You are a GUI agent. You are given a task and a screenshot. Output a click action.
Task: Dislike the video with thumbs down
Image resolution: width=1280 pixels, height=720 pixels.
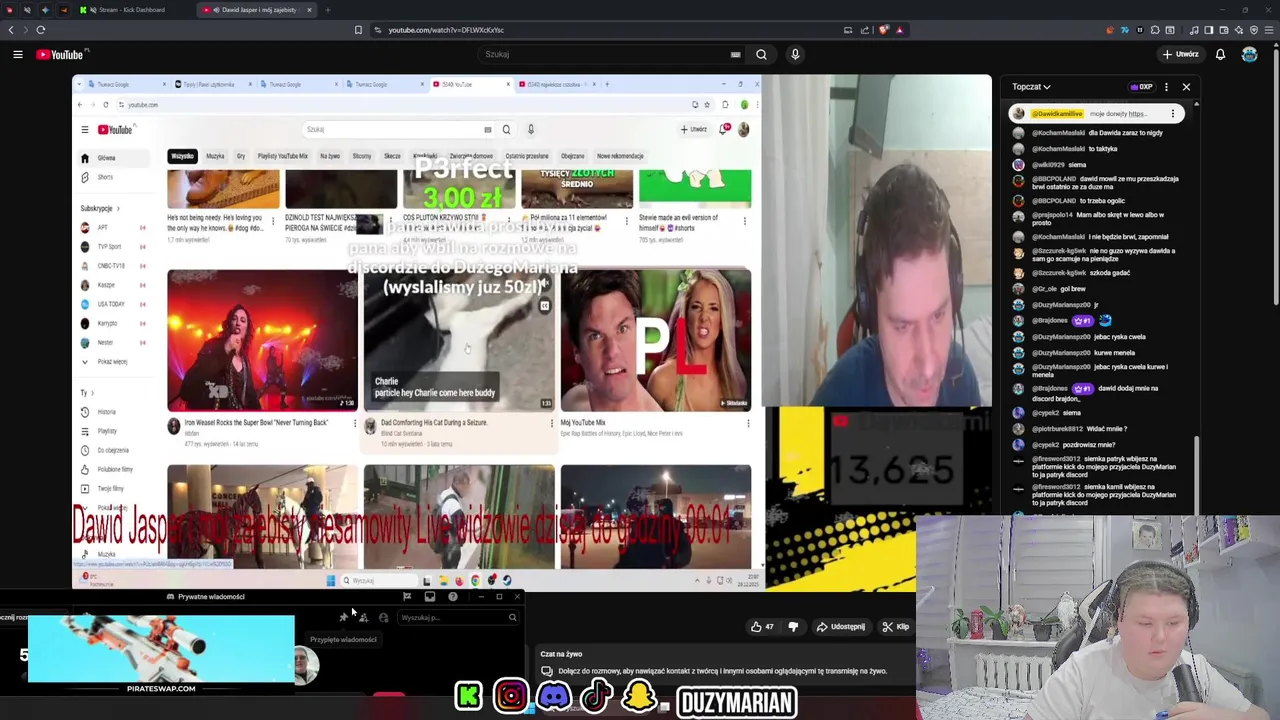click(793, 627)
